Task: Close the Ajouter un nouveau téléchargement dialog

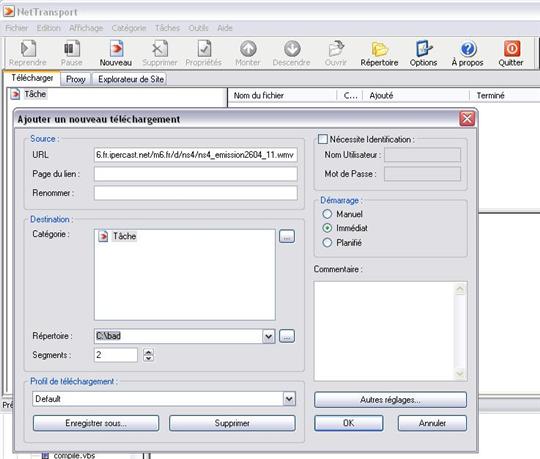Action: (467, 119)
